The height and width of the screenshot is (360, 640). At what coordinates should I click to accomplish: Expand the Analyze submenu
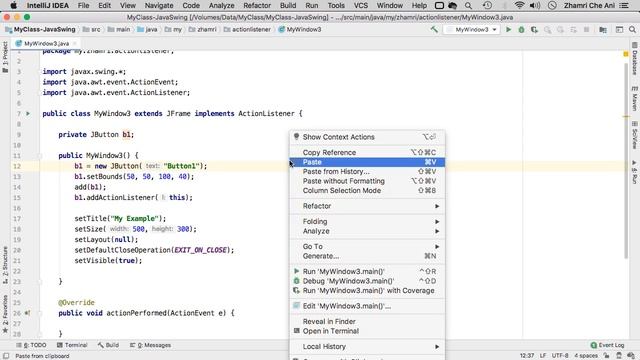(x=367, y=231)
